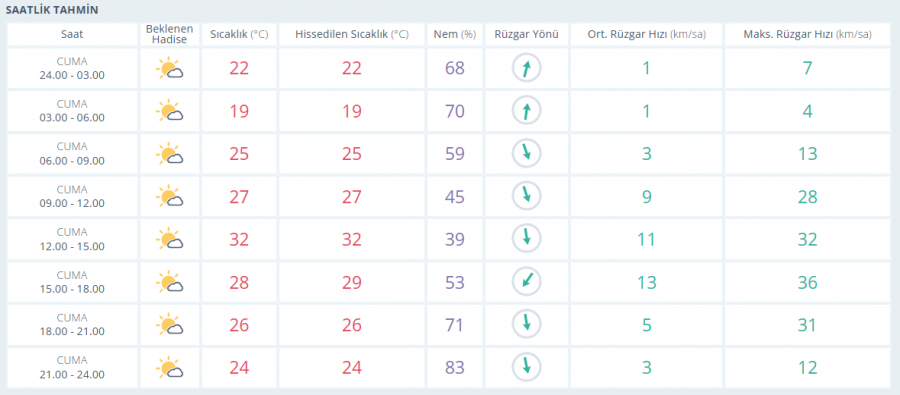Click the Beklenen Hadise column header
The width and height of the screenshot is (900, 395).
[169, 34]
